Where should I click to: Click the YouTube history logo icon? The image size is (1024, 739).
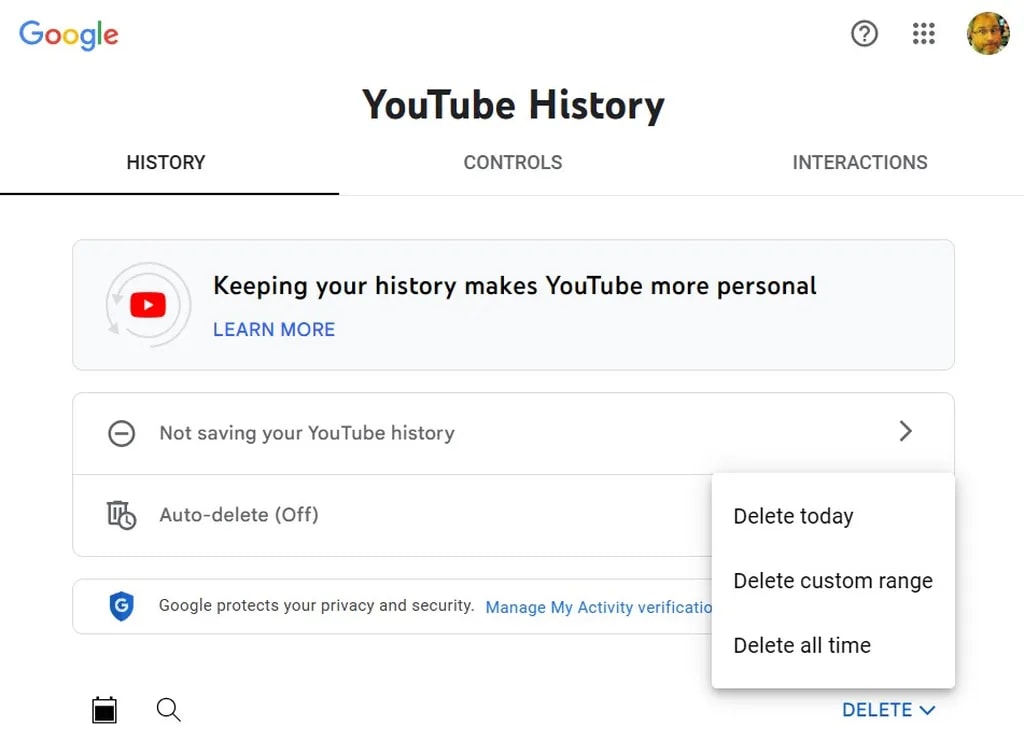coord(148,305)
